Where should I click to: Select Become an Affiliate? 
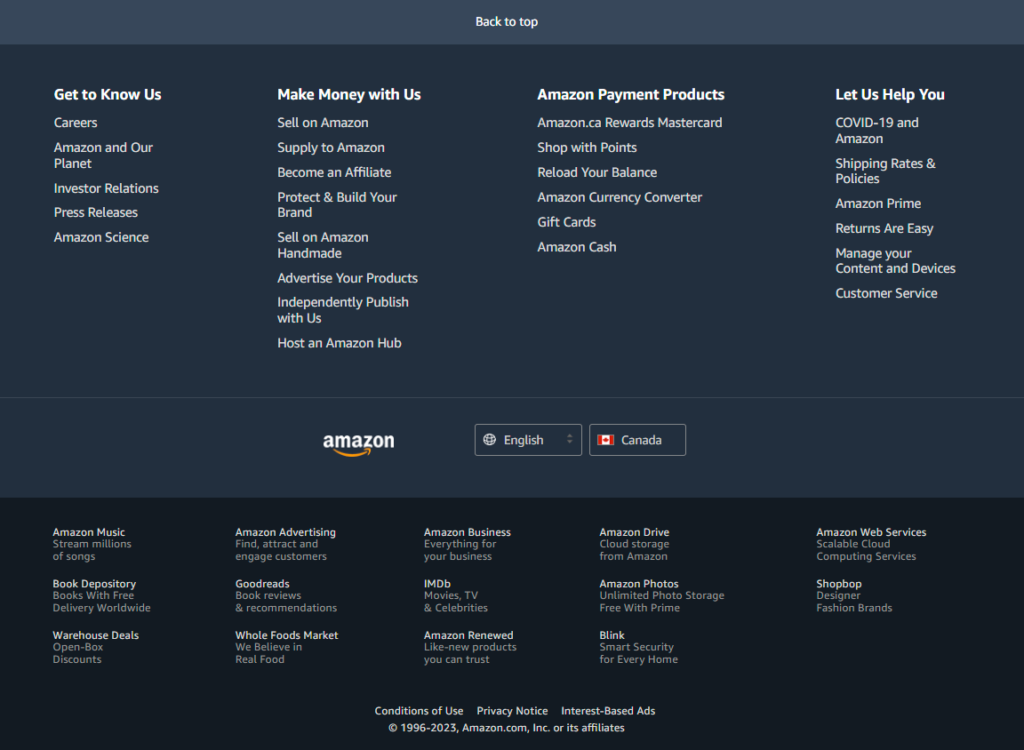pos(334,172)
